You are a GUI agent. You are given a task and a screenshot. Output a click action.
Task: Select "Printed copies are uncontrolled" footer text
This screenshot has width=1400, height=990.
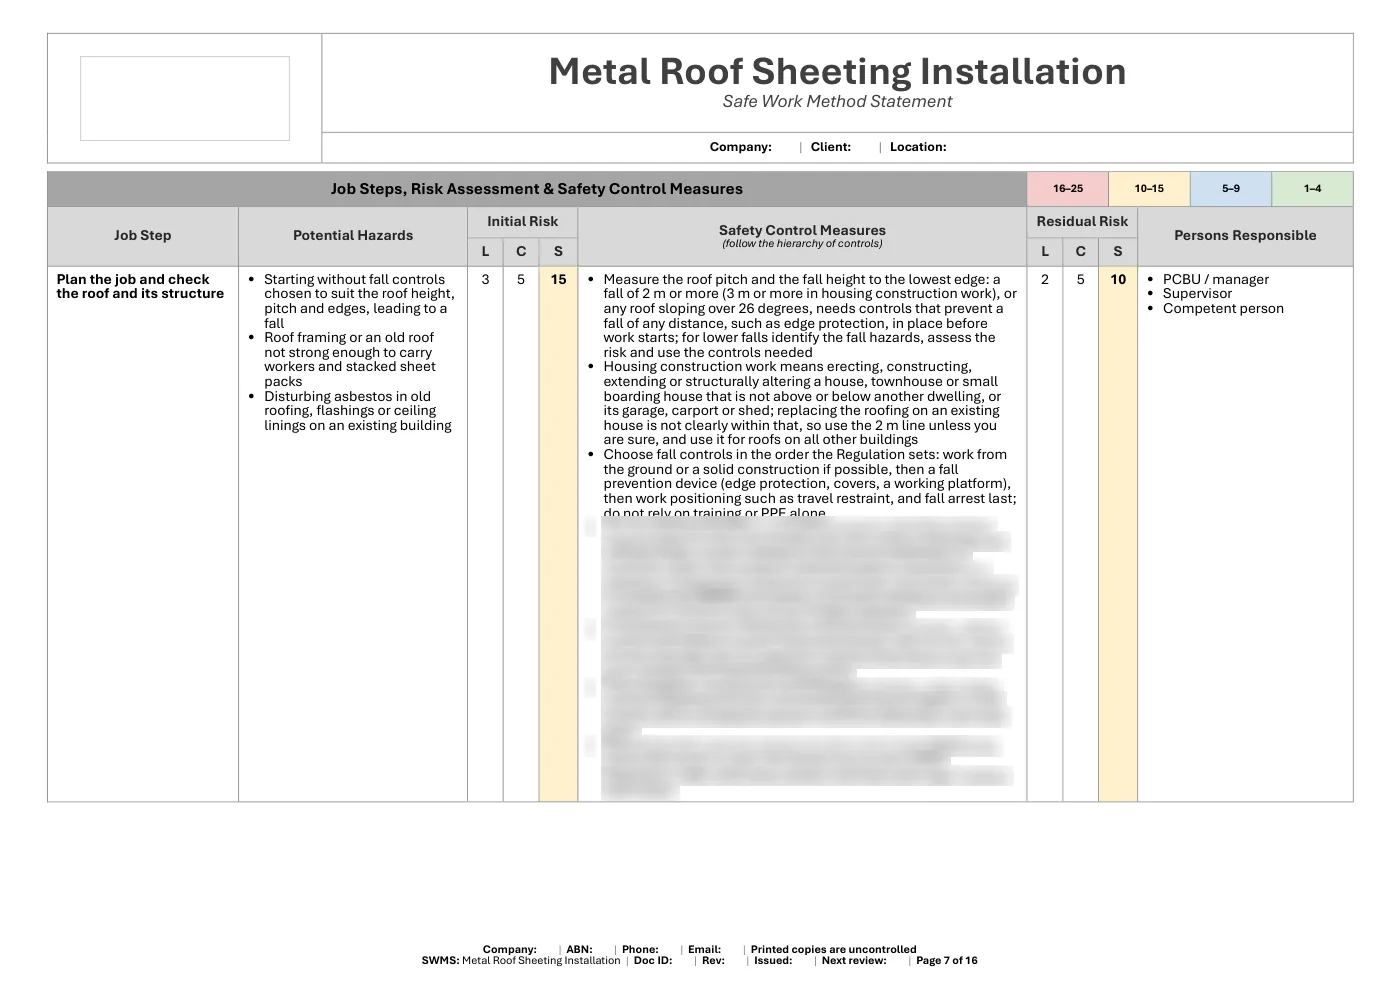(833, 950)
